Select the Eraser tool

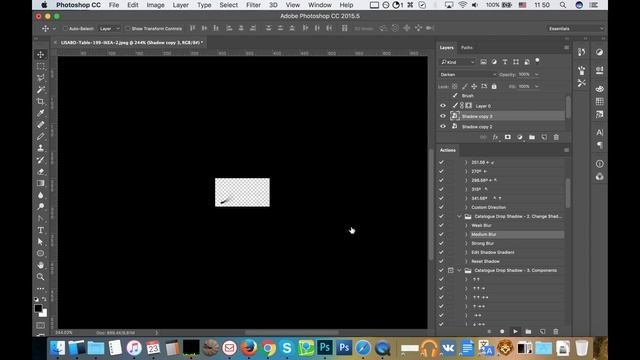click(40, 172)
